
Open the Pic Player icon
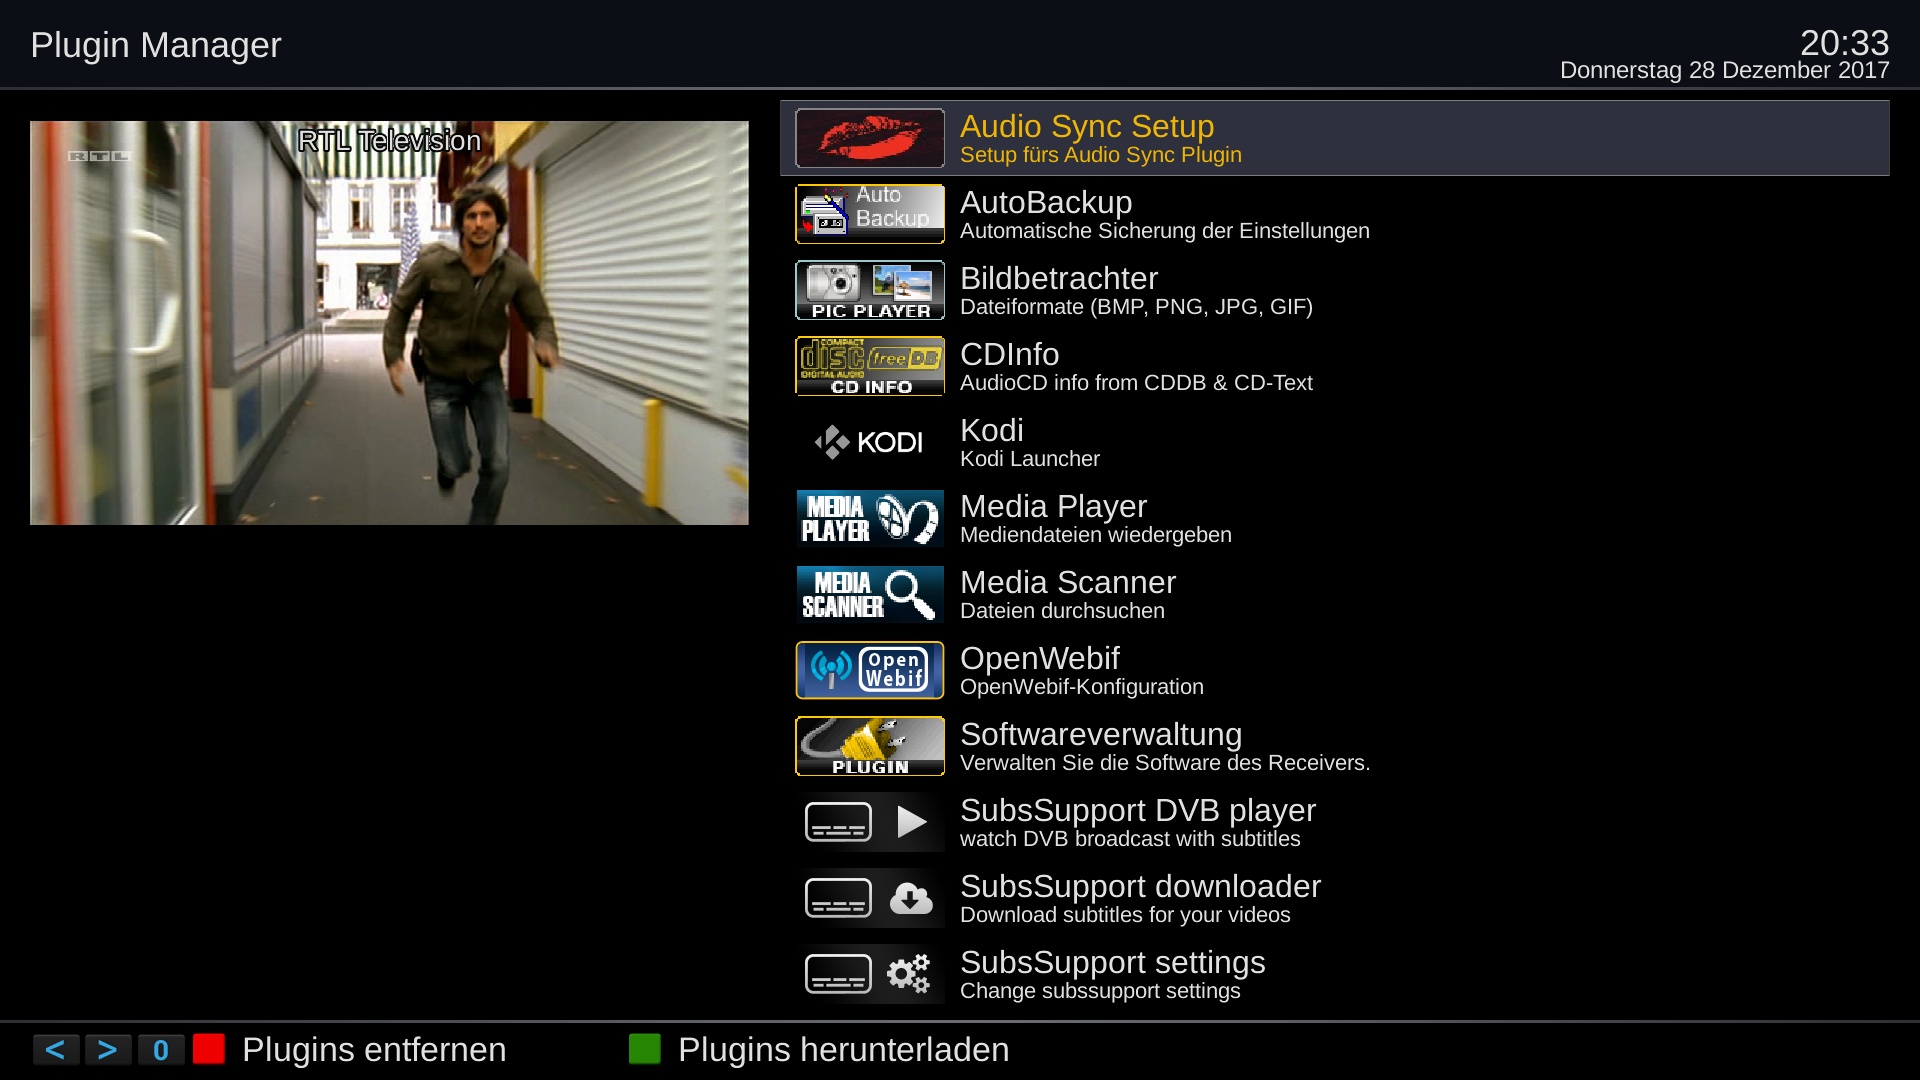pos(870,290)
